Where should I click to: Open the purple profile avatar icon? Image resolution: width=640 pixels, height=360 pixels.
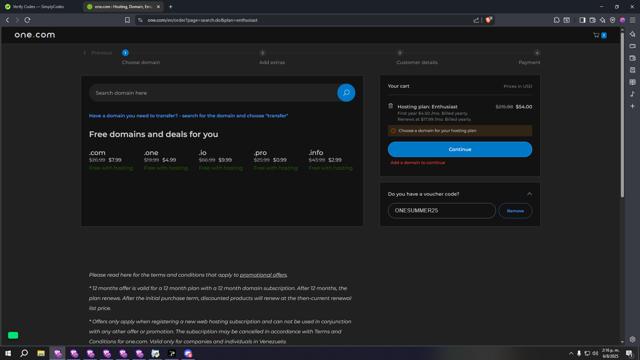(x=622, y=20)
